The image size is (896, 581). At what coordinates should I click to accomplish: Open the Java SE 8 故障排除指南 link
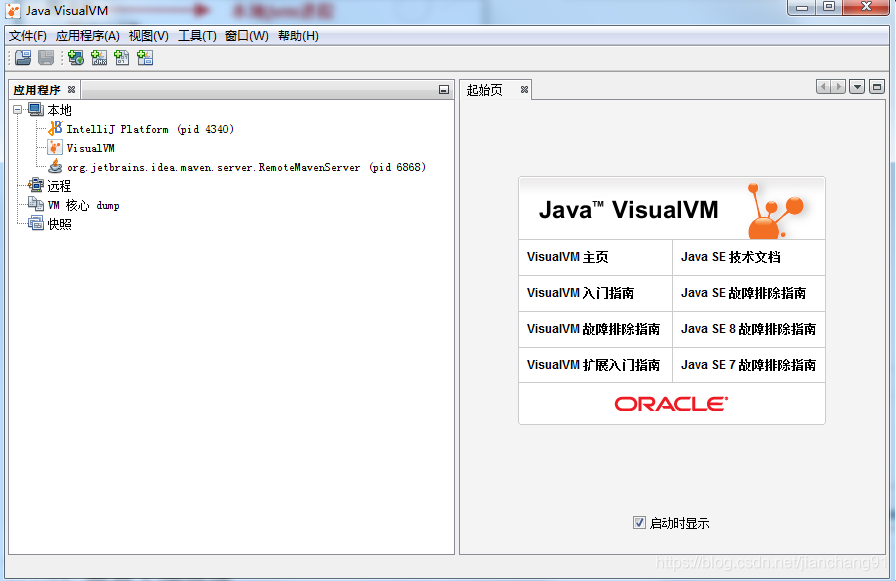click(x=748, y=329)
